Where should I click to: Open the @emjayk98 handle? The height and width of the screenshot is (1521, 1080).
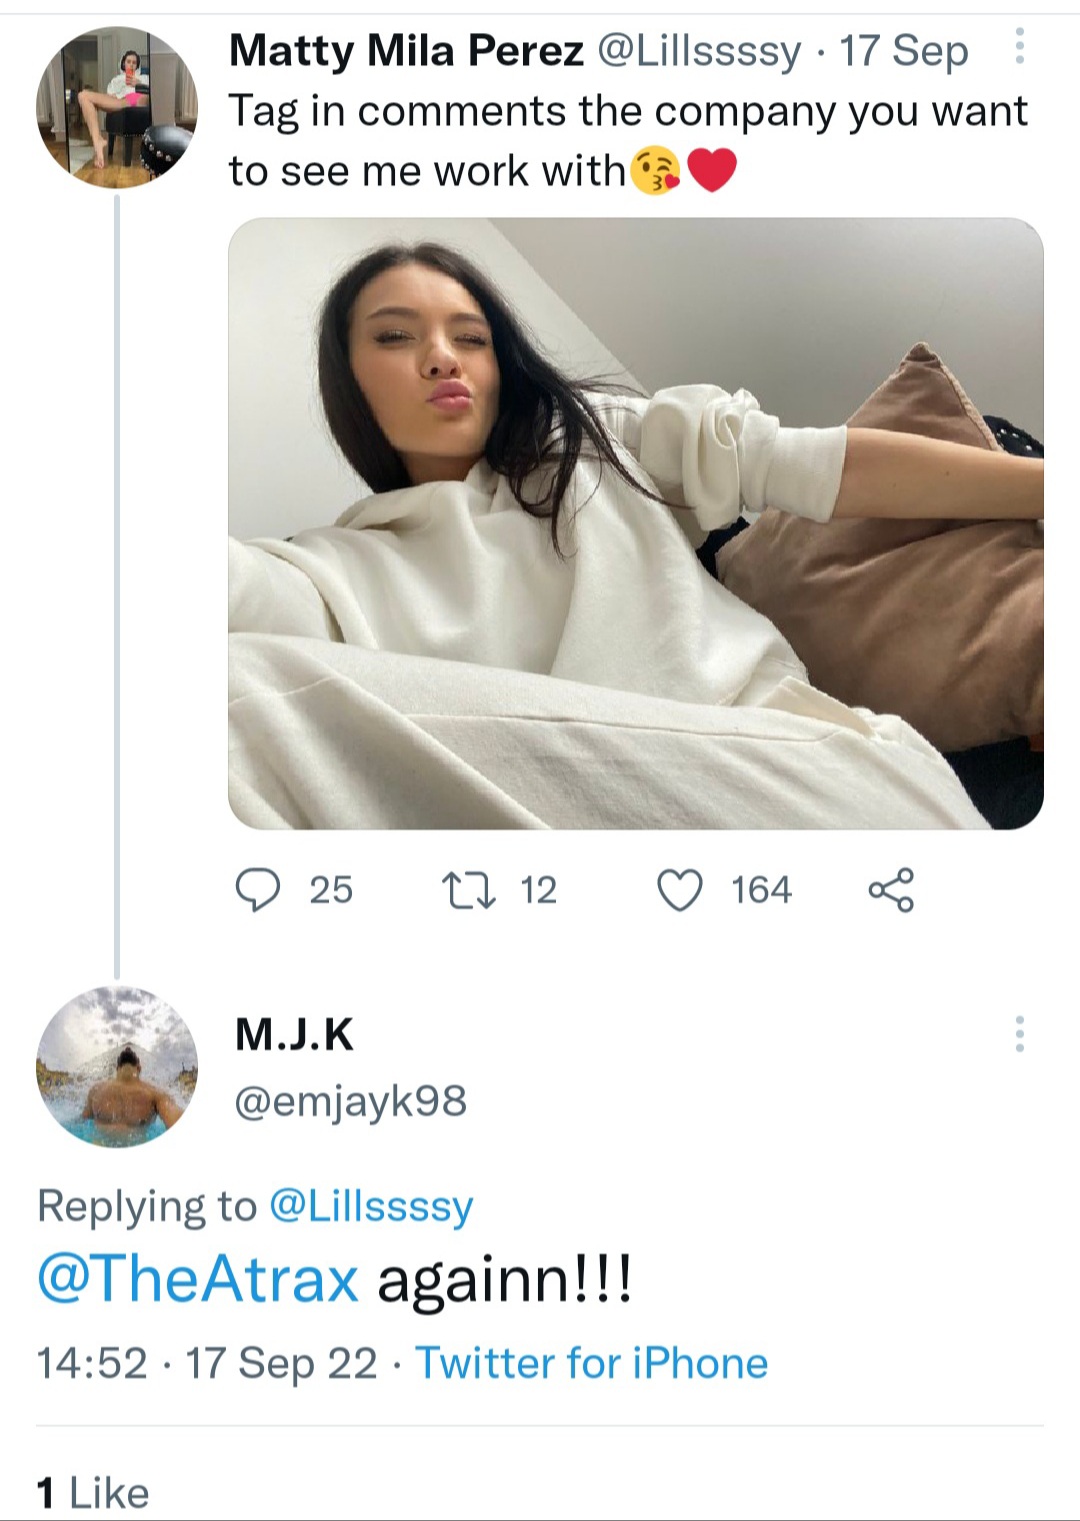(x=350, y=1101)
